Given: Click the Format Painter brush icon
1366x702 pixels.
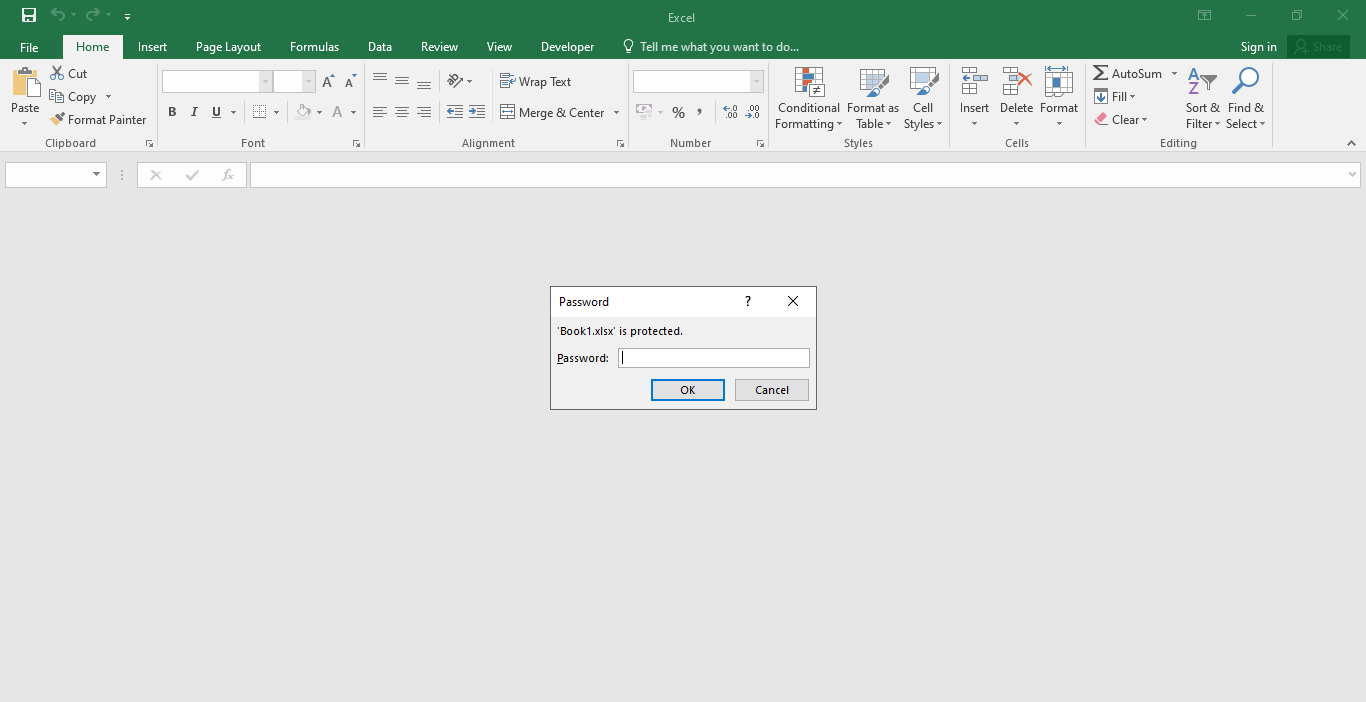Looking at the screenshot, I should click(57, 120).
